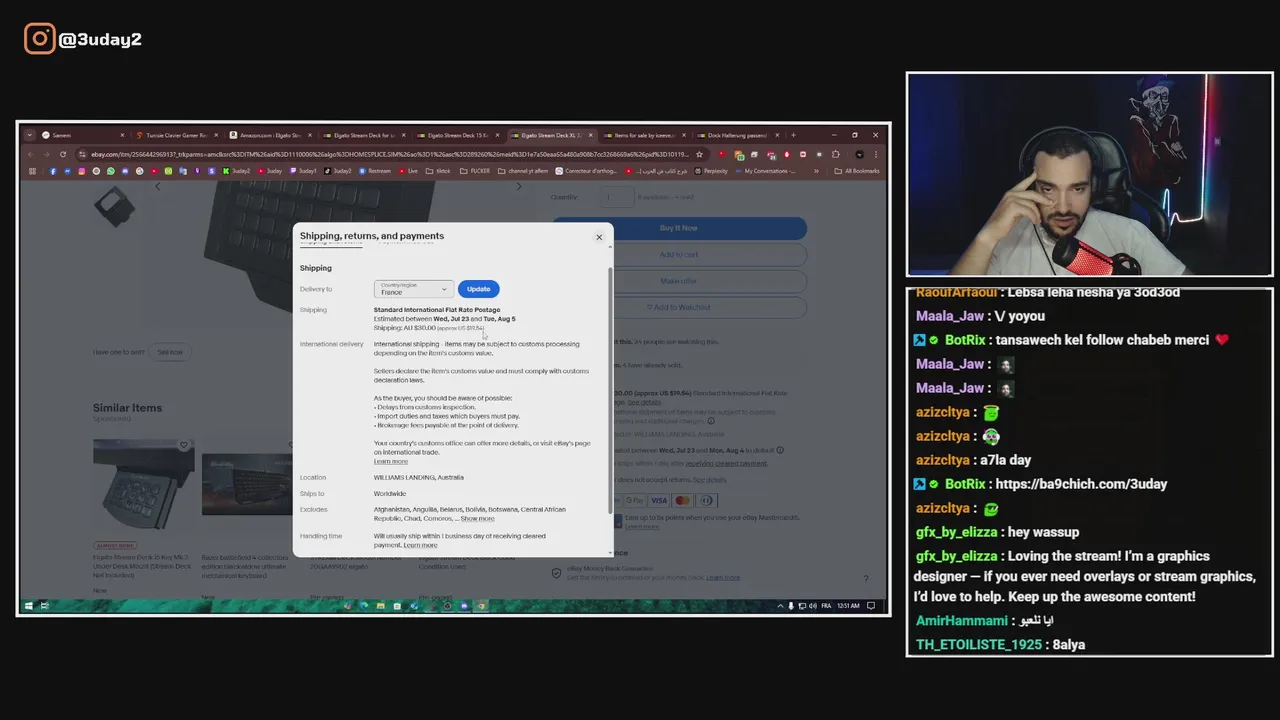Open Windows Task View

click(44, 606)
